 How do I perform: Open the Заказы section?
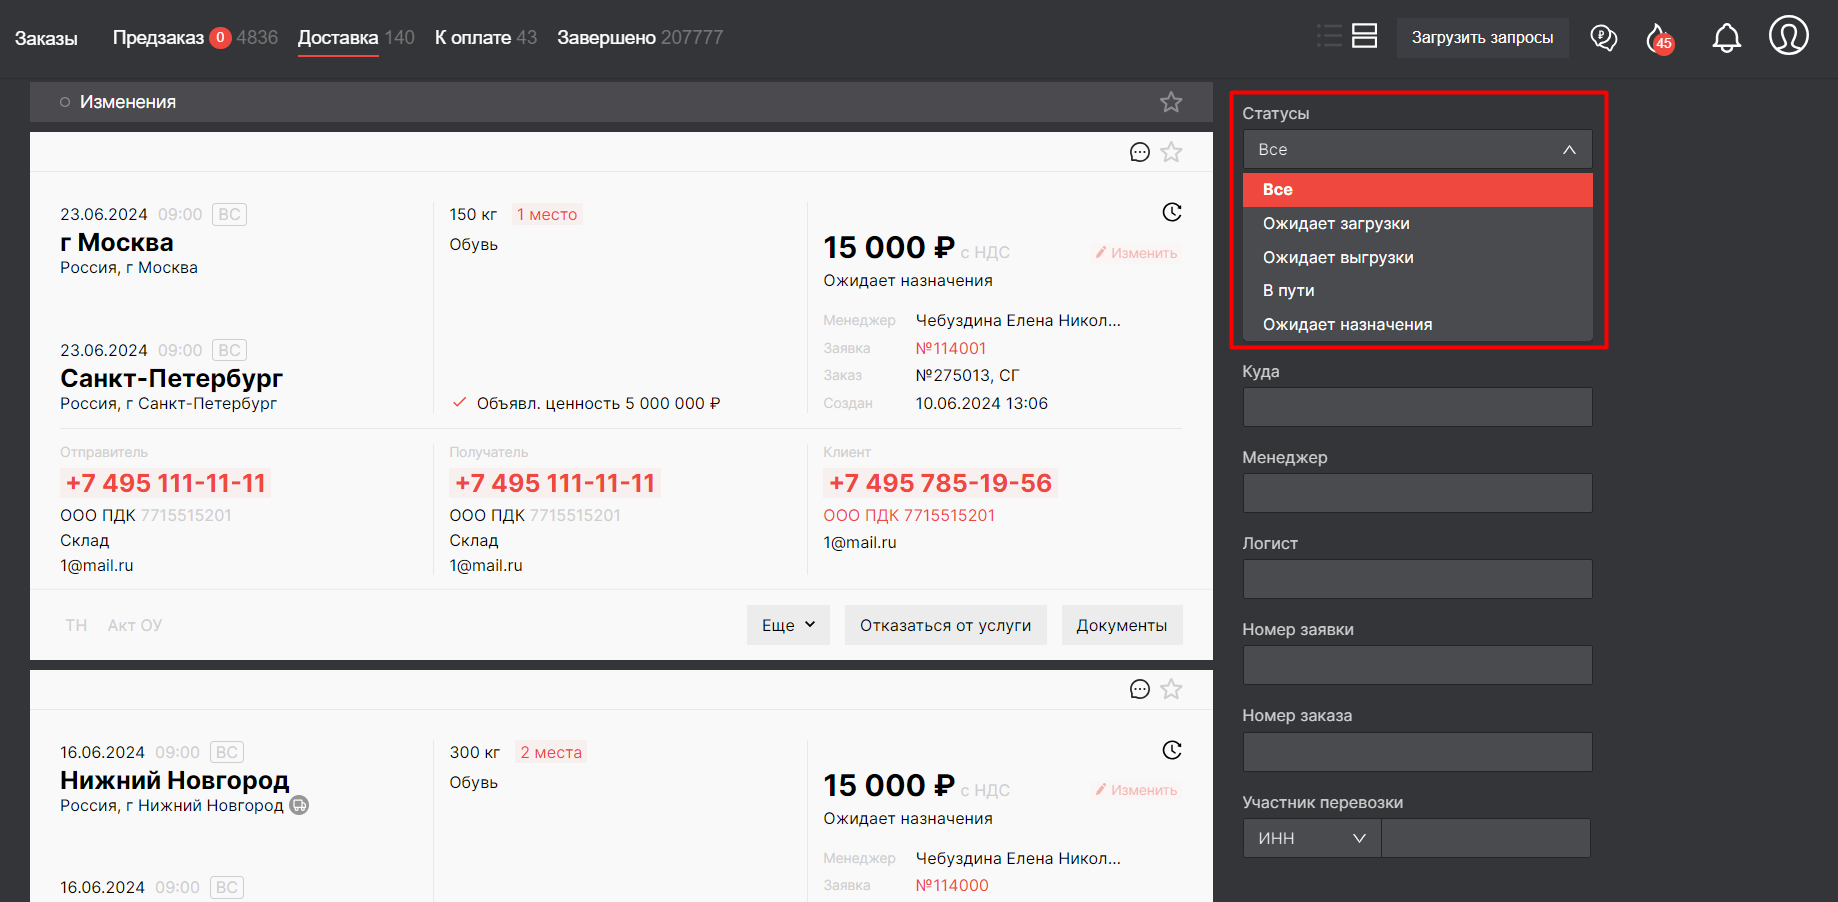pyautogui.click(x=46, y=38)
